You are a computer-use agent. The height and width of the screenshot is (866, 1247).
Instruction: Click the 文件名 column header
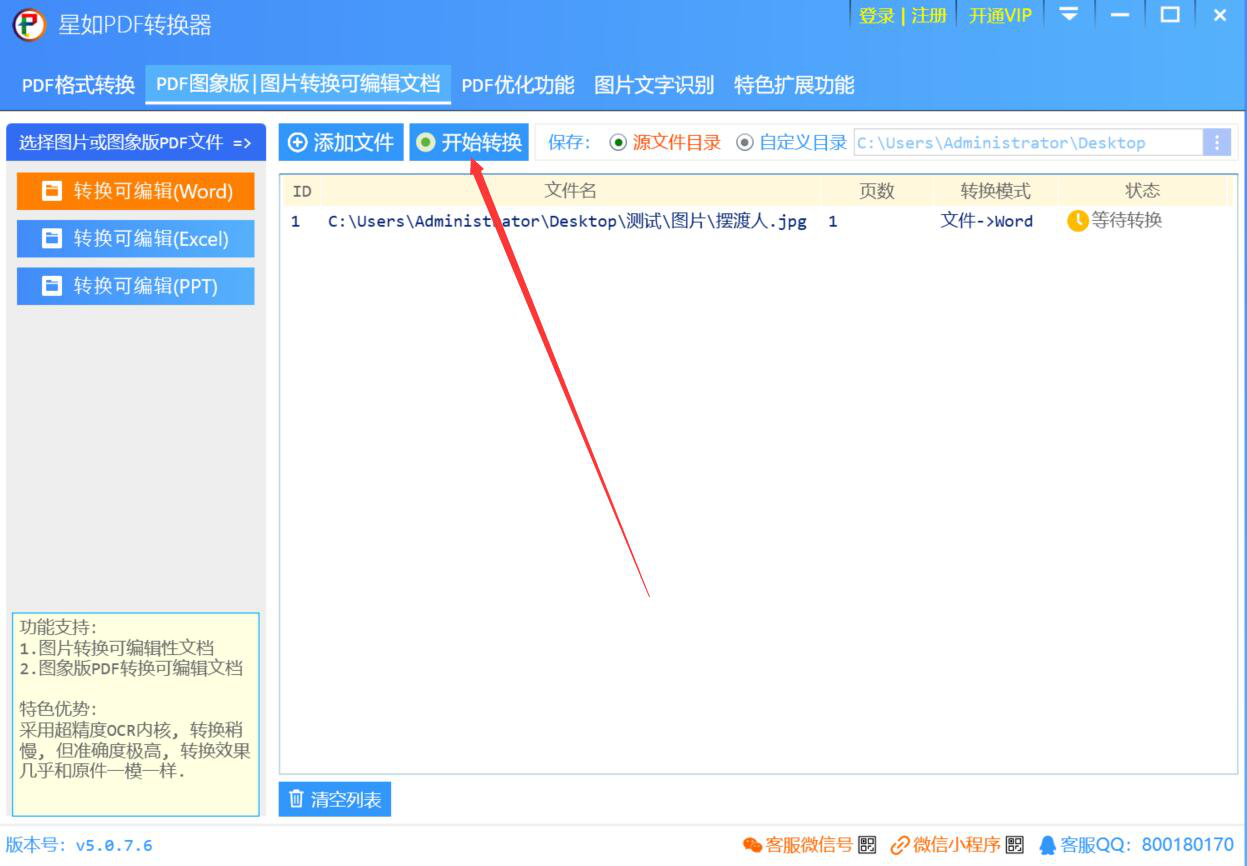(x=570, y=191)
